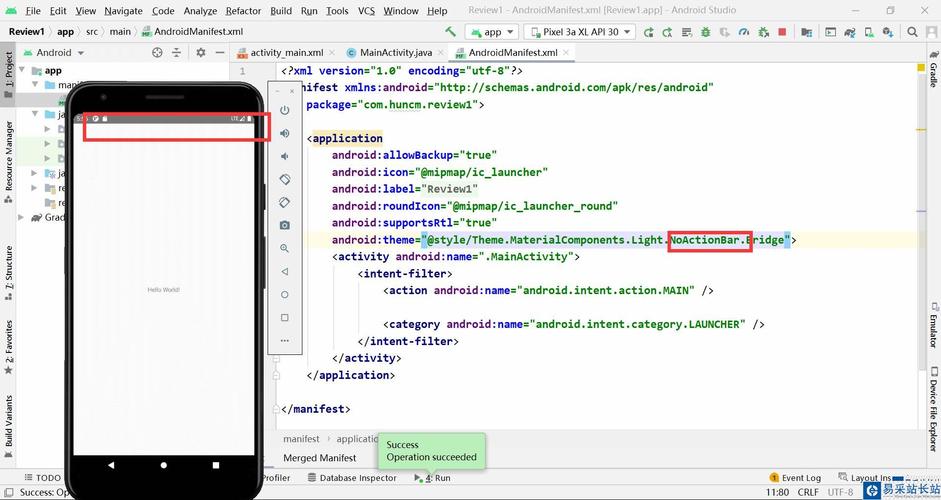Open the app run configuration dropdown
Image resolution: width=941 pixels, height=500 pixels.
click(x=492, y=32)
